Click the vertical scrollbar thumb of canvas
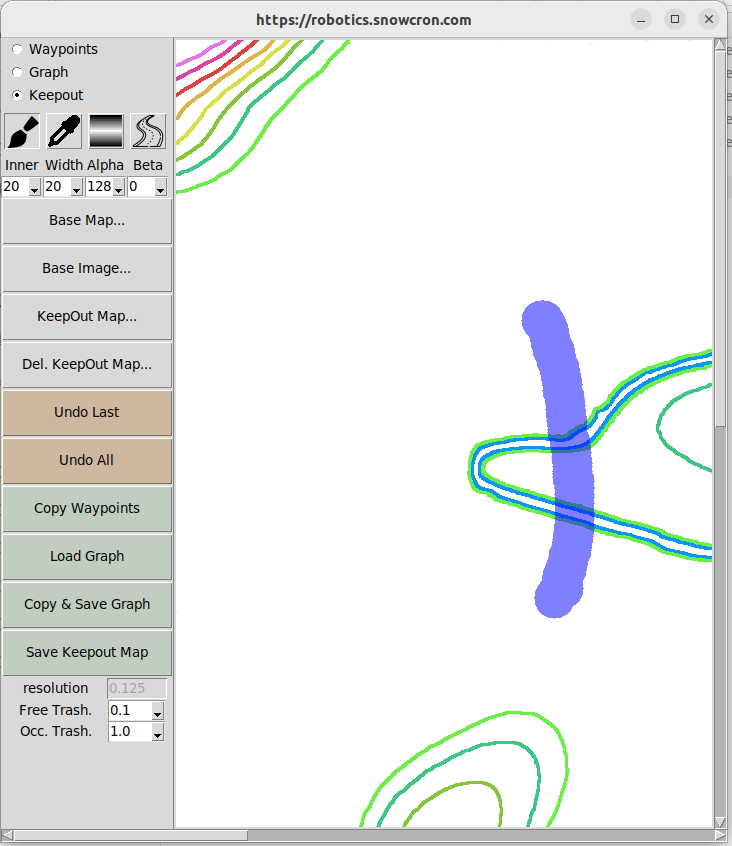 pyautogui.click(x=720, y=238)
